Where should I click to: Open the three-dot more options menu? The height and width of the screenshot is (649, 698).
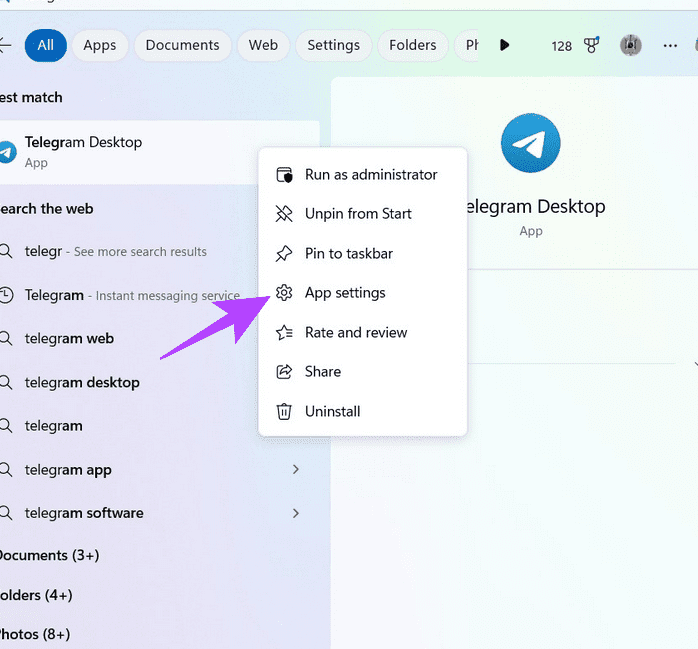tap(670, 45)
